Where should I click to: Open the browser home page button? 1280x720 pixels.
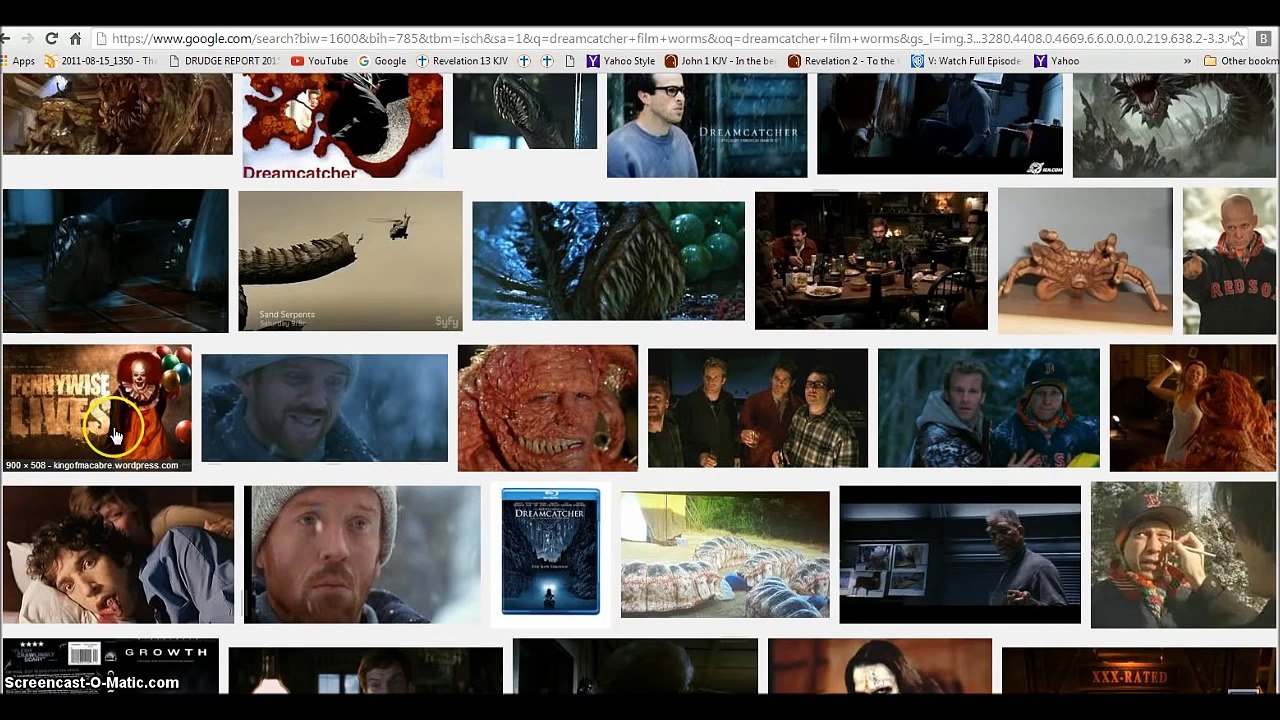[x=75, y=39]
